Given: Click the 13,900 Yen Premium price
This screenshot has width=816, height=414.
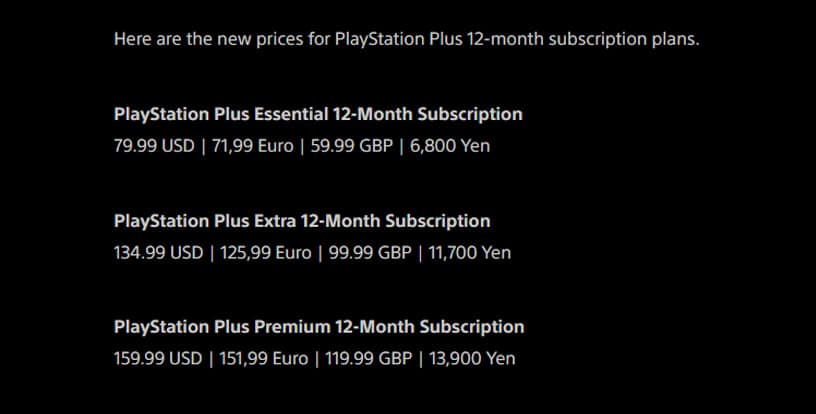Looking at the screenshot, I should [x=474, y=358].
